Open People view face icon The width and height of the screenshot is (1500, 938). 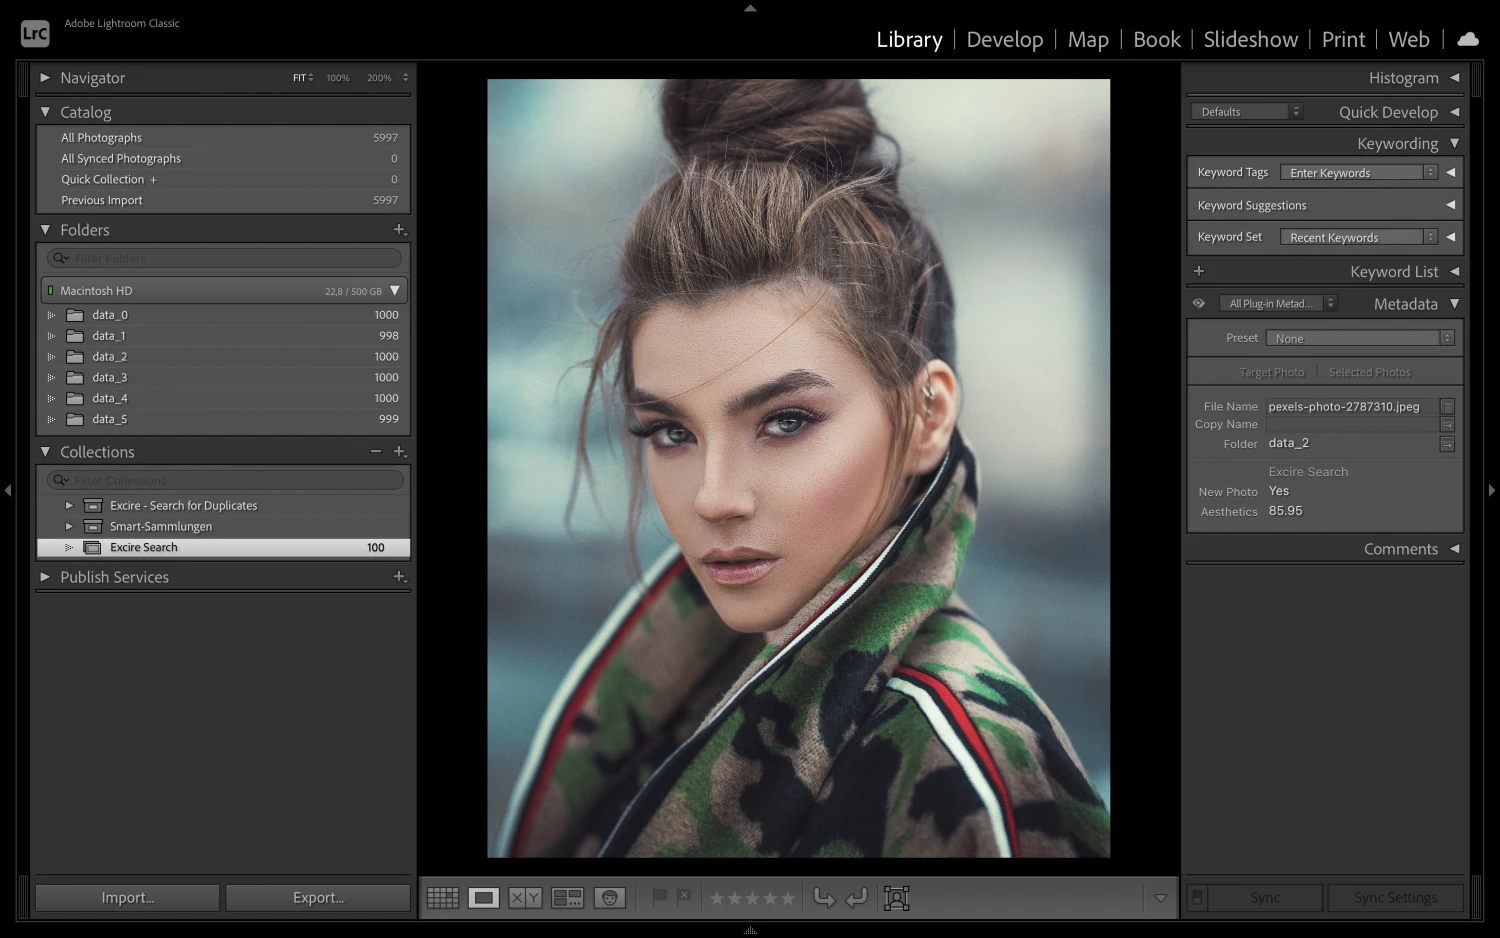point(609,898)
